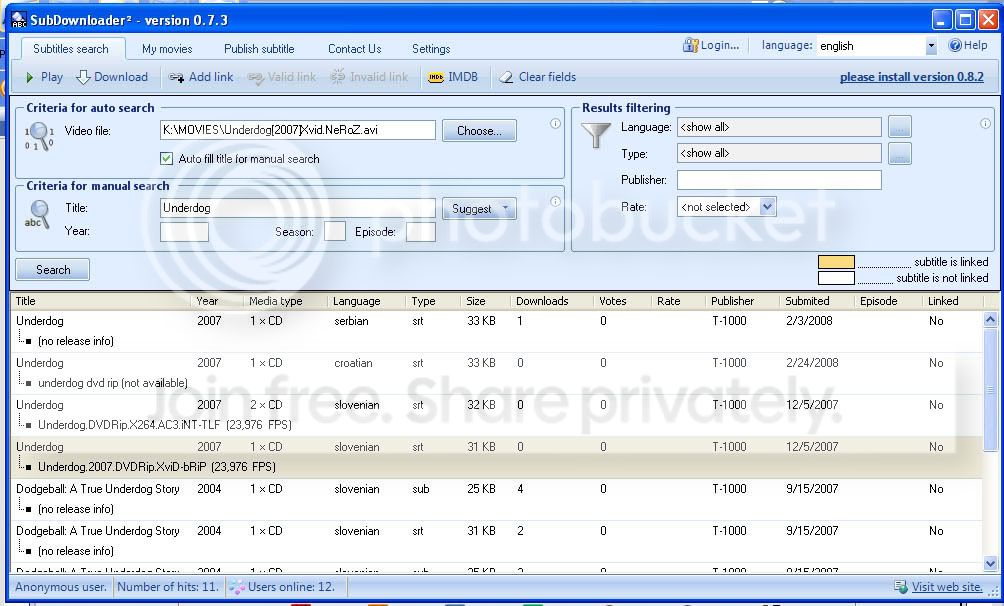This screenshot has width=1004, height=606.
Task: Open Help at the top right
Action: click(968, 45)
